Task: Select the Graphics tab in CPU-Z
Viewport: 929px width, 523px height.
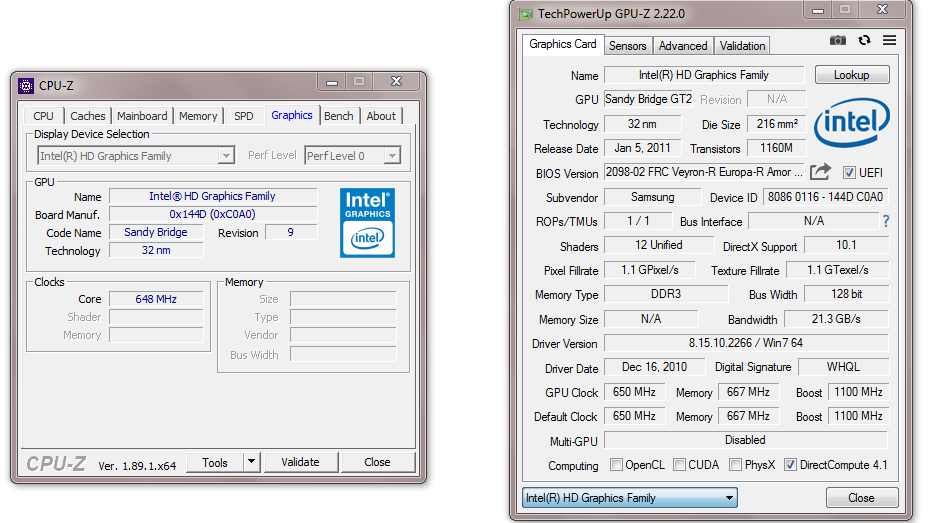Action: click(x=291, y=115)
